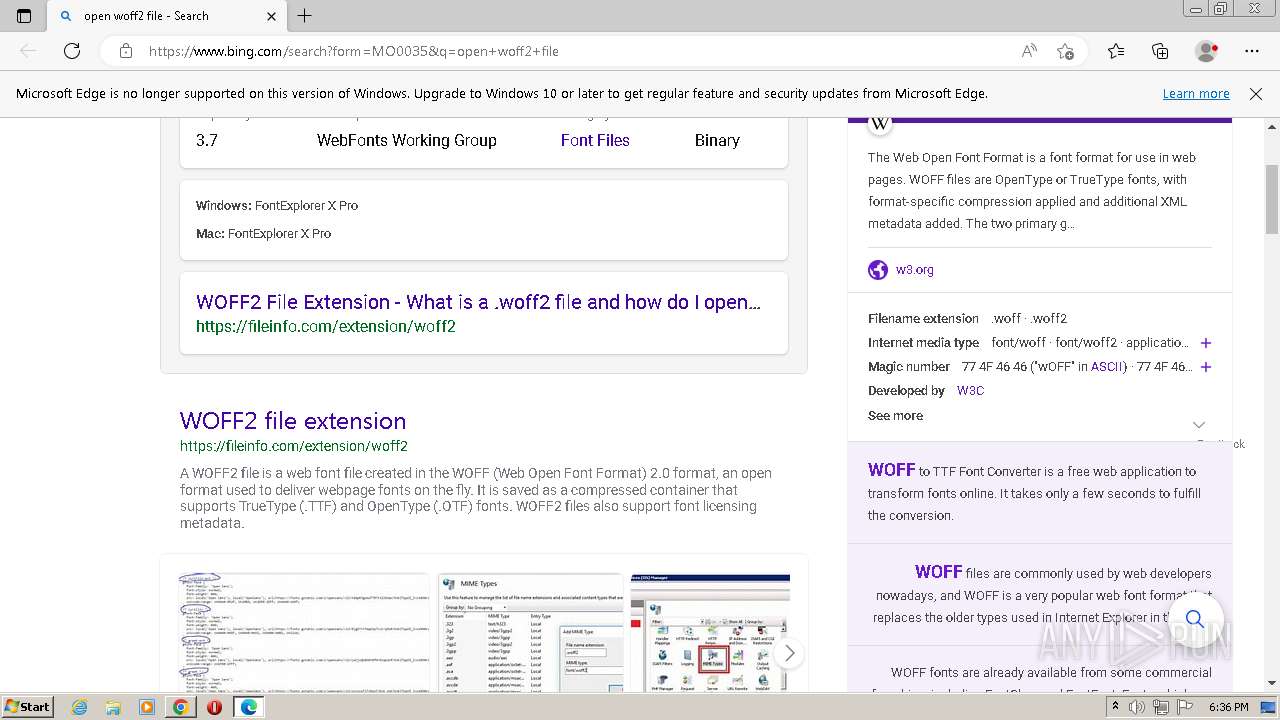
Task: Click the green fileinfo.com URL in the card
Action: (326, 327)
